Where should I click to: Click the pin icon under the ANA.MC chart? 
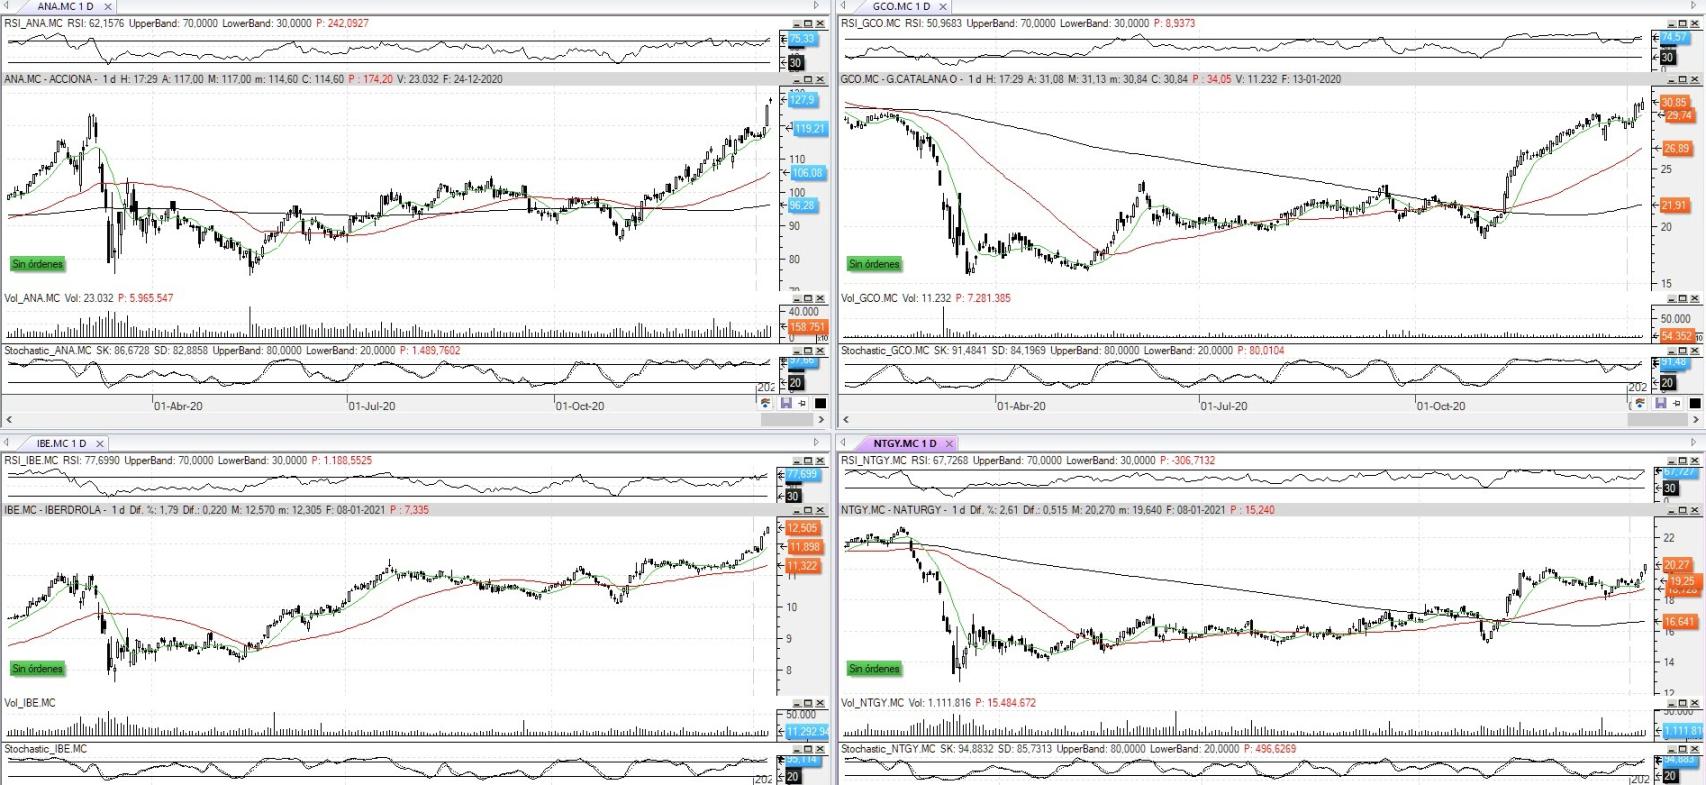(802, 403)
